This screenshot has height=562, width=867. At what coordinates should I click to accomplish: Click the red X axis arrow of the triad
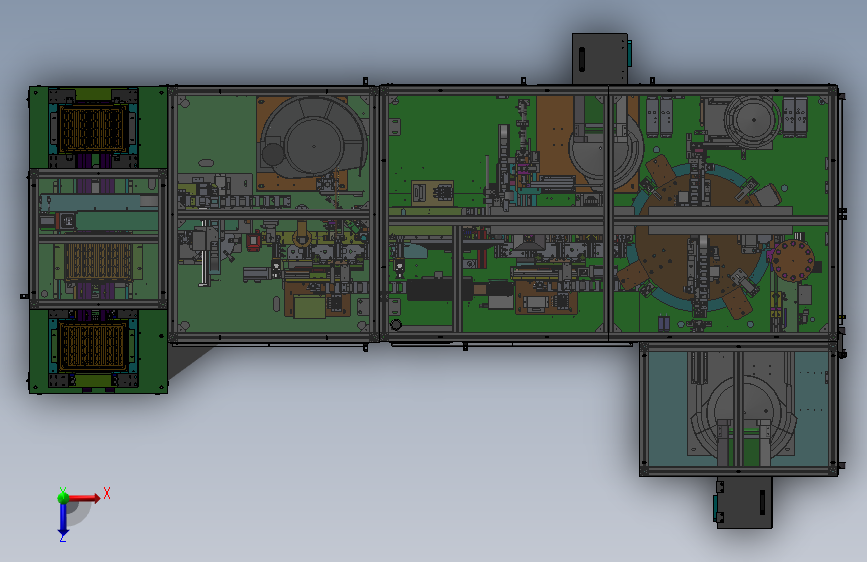[83, 498]
